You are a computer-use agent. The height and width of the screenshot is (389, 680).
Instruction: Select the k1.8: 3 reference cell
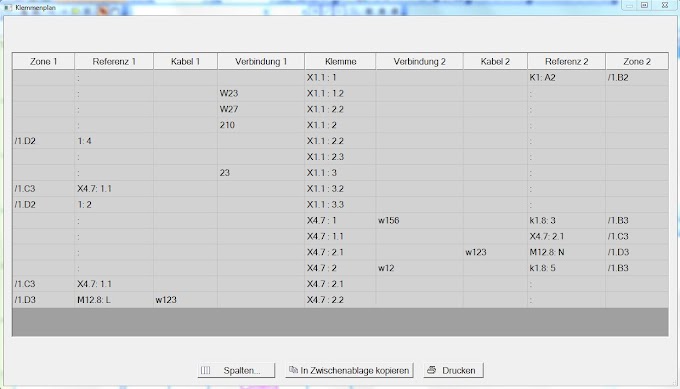pos(566,220)
